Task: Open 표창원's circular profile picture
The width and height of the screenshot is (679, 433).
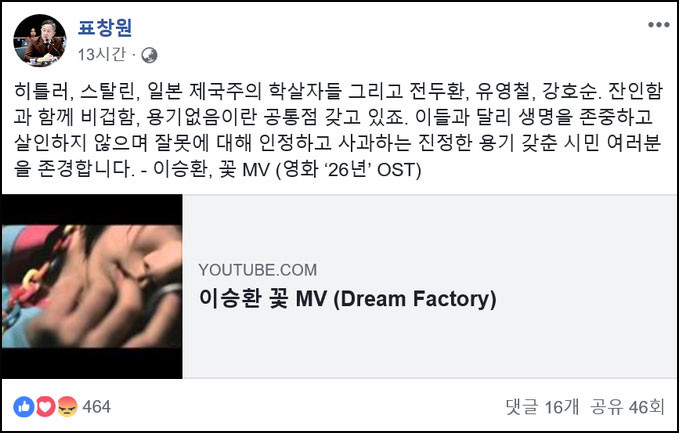Action: tap(40, 41)
